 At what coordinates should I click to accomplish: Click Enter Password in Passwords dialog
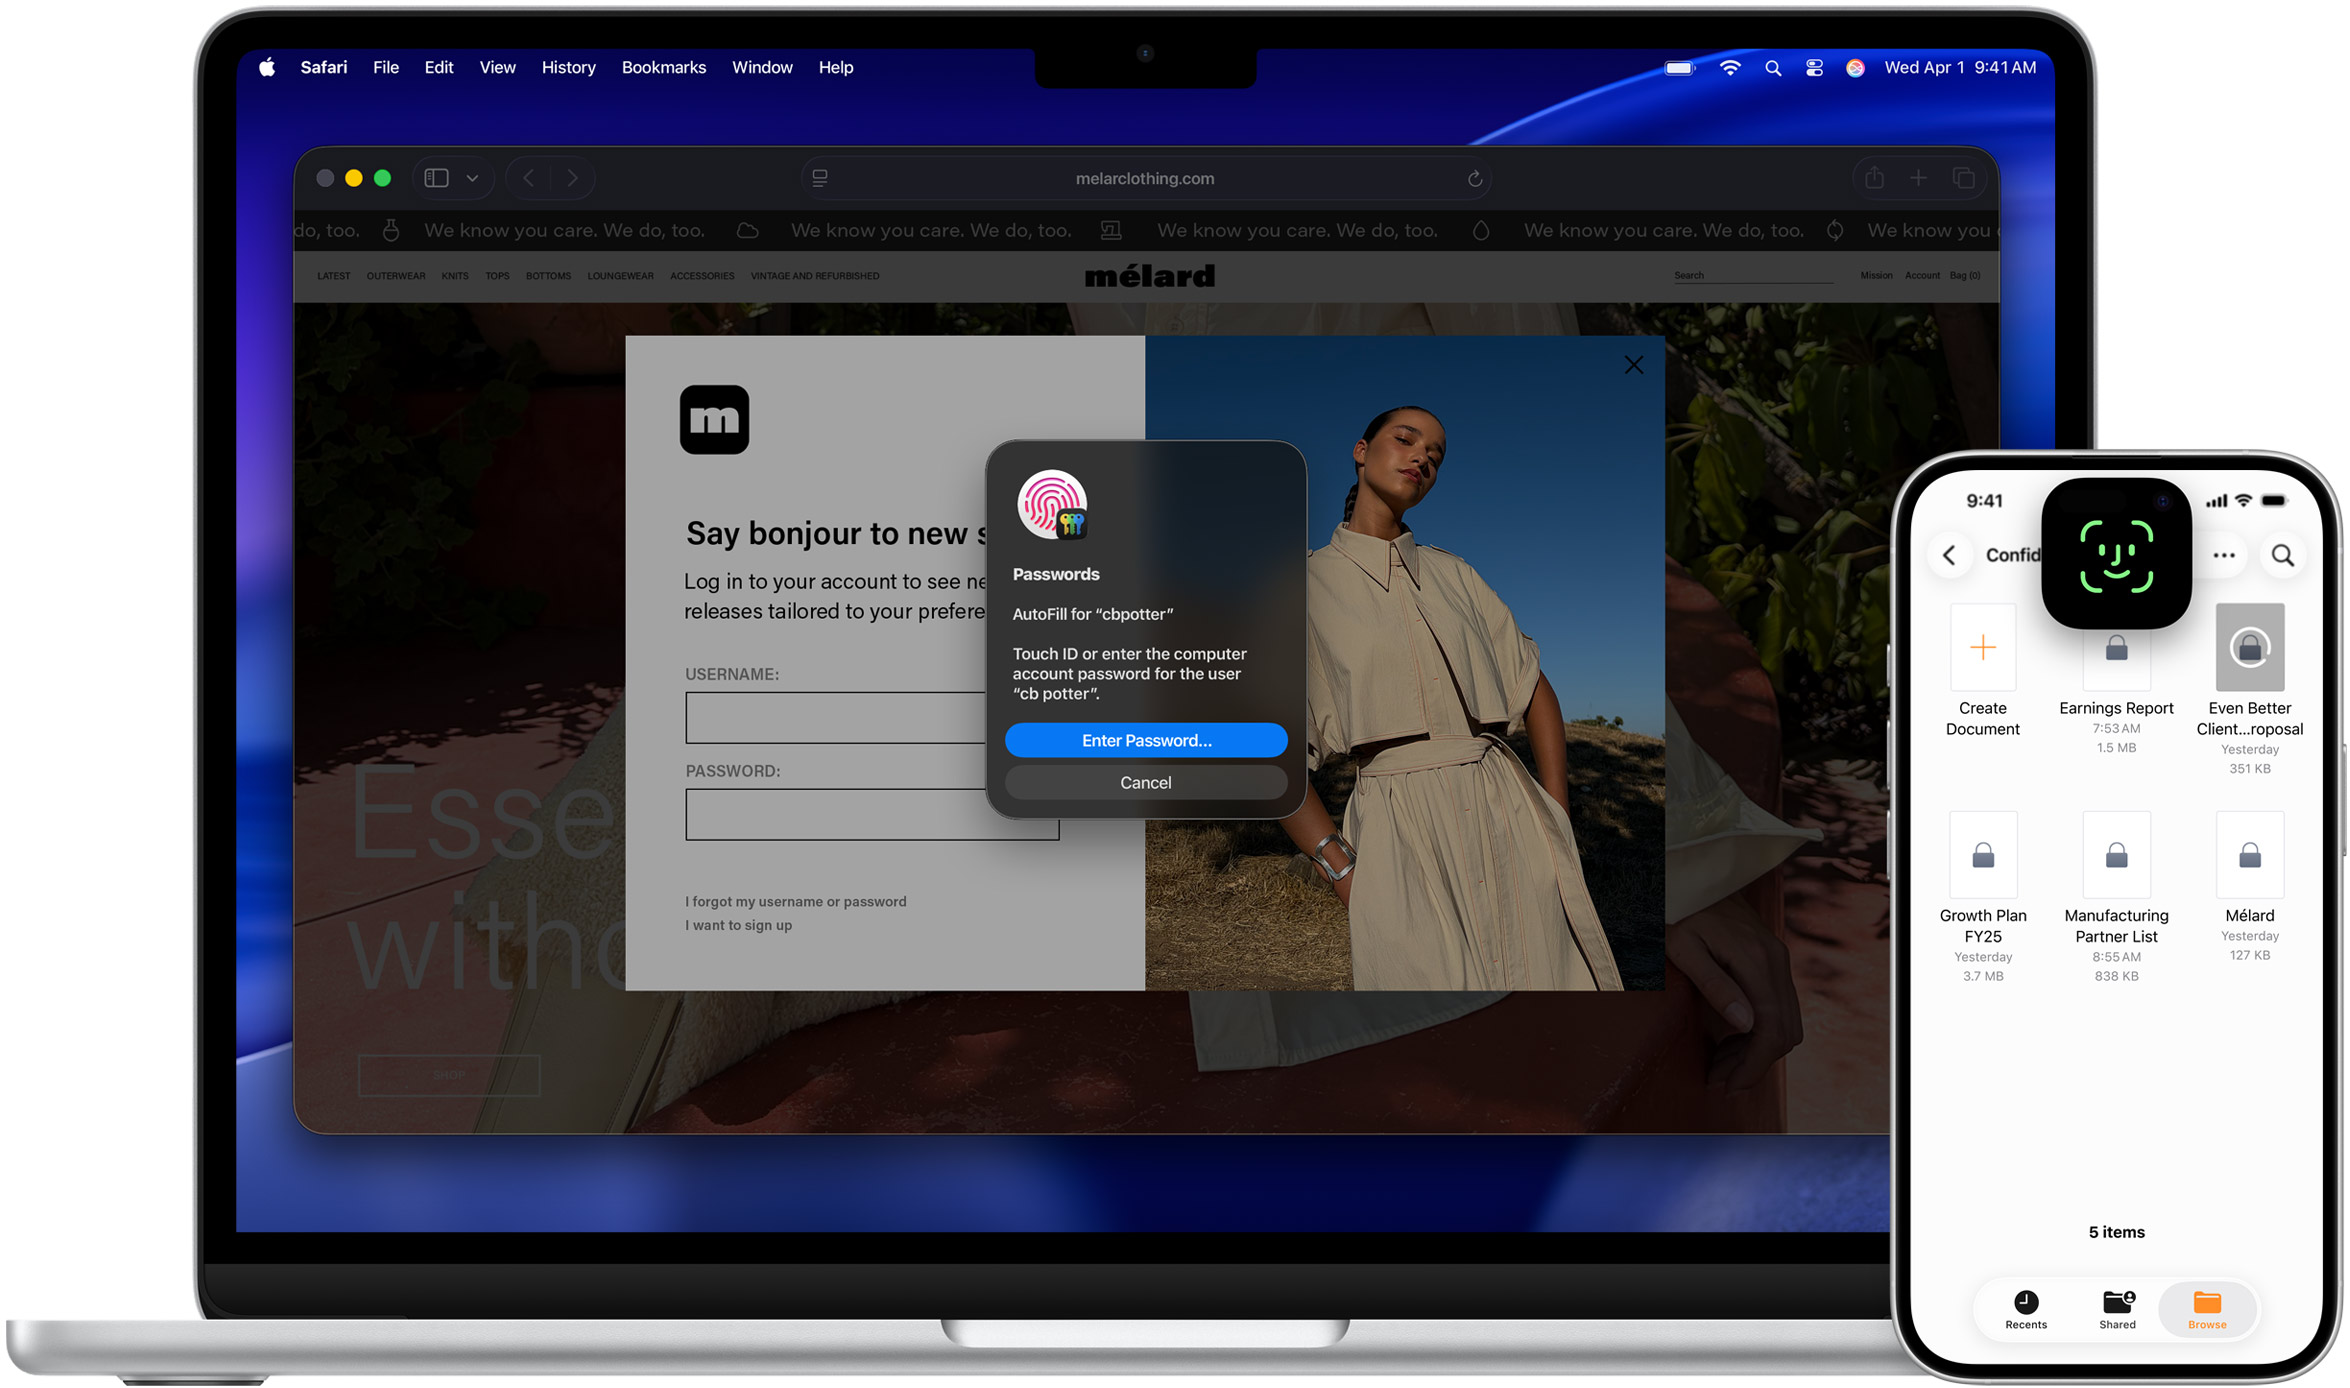[x=1146, y=740]
